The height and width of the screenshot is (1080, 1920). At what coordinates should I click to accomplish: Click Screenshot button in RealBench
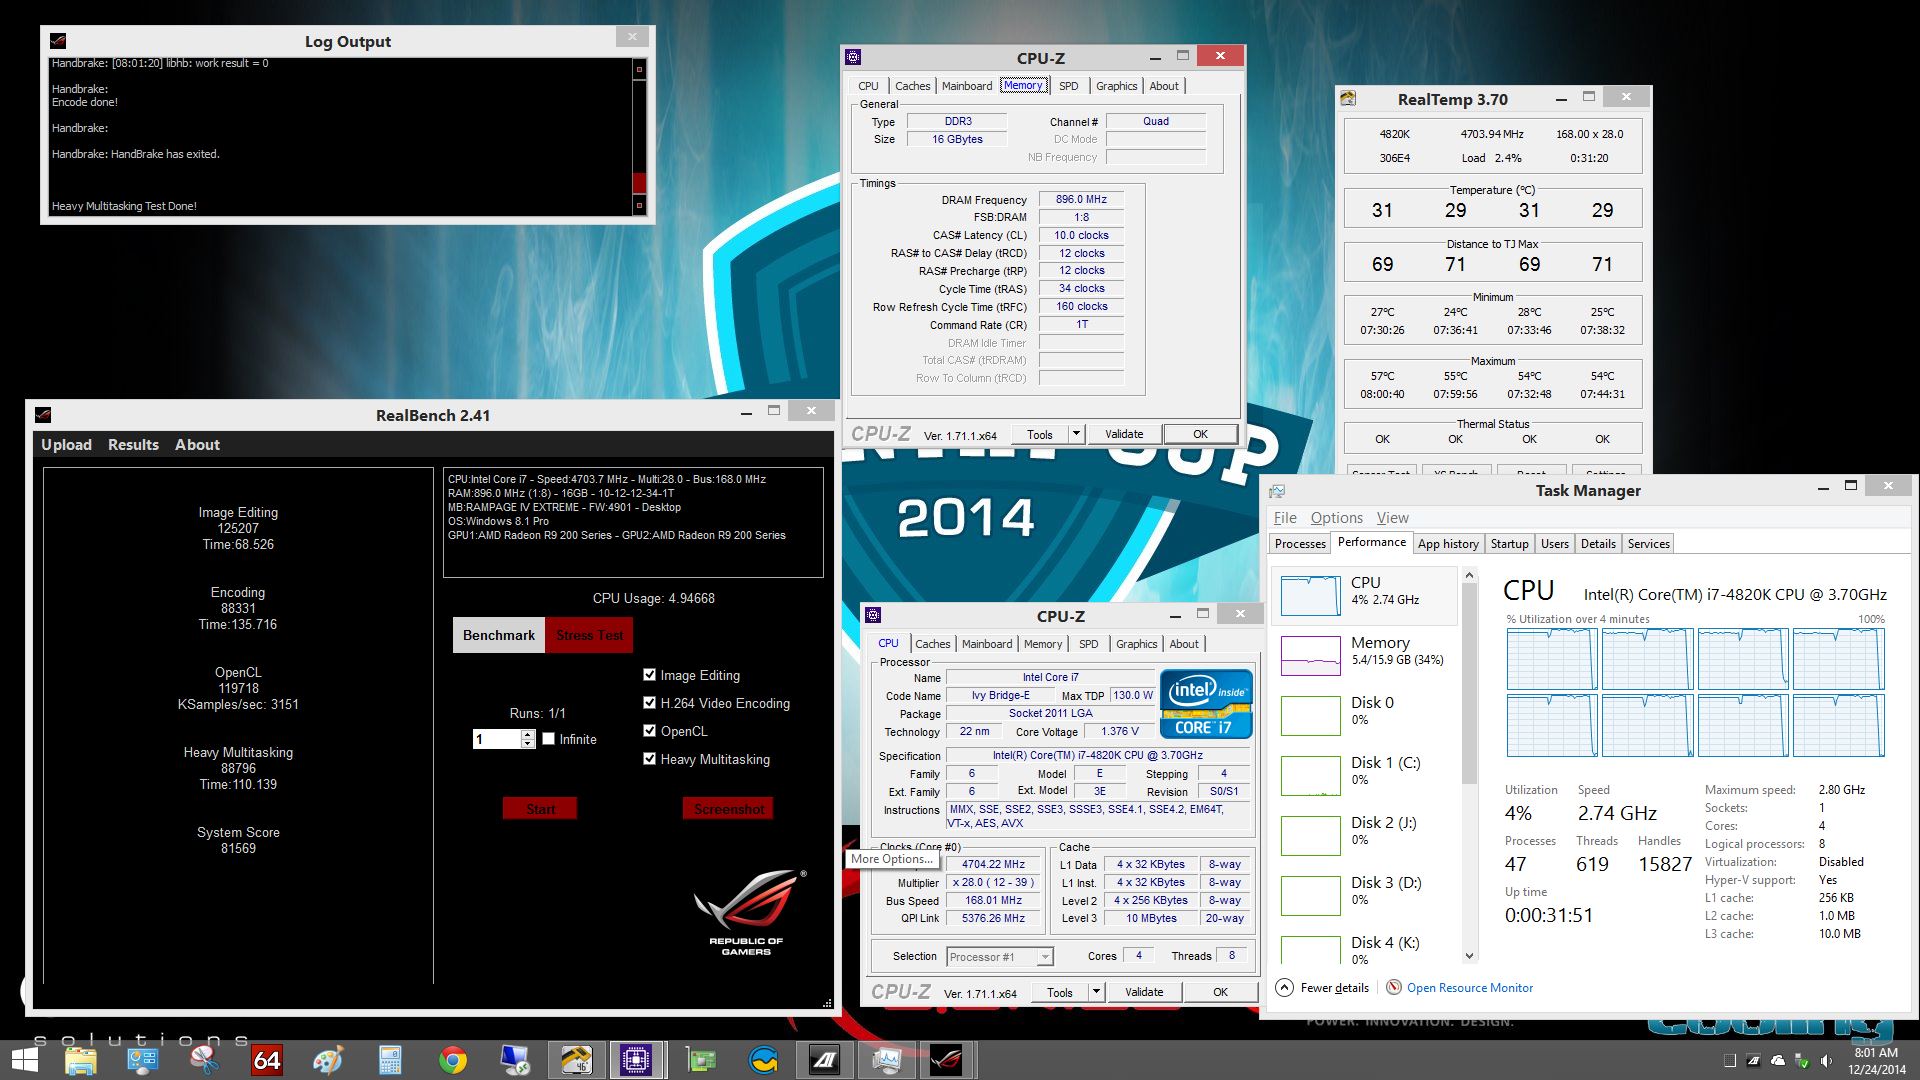click(728, 809)
